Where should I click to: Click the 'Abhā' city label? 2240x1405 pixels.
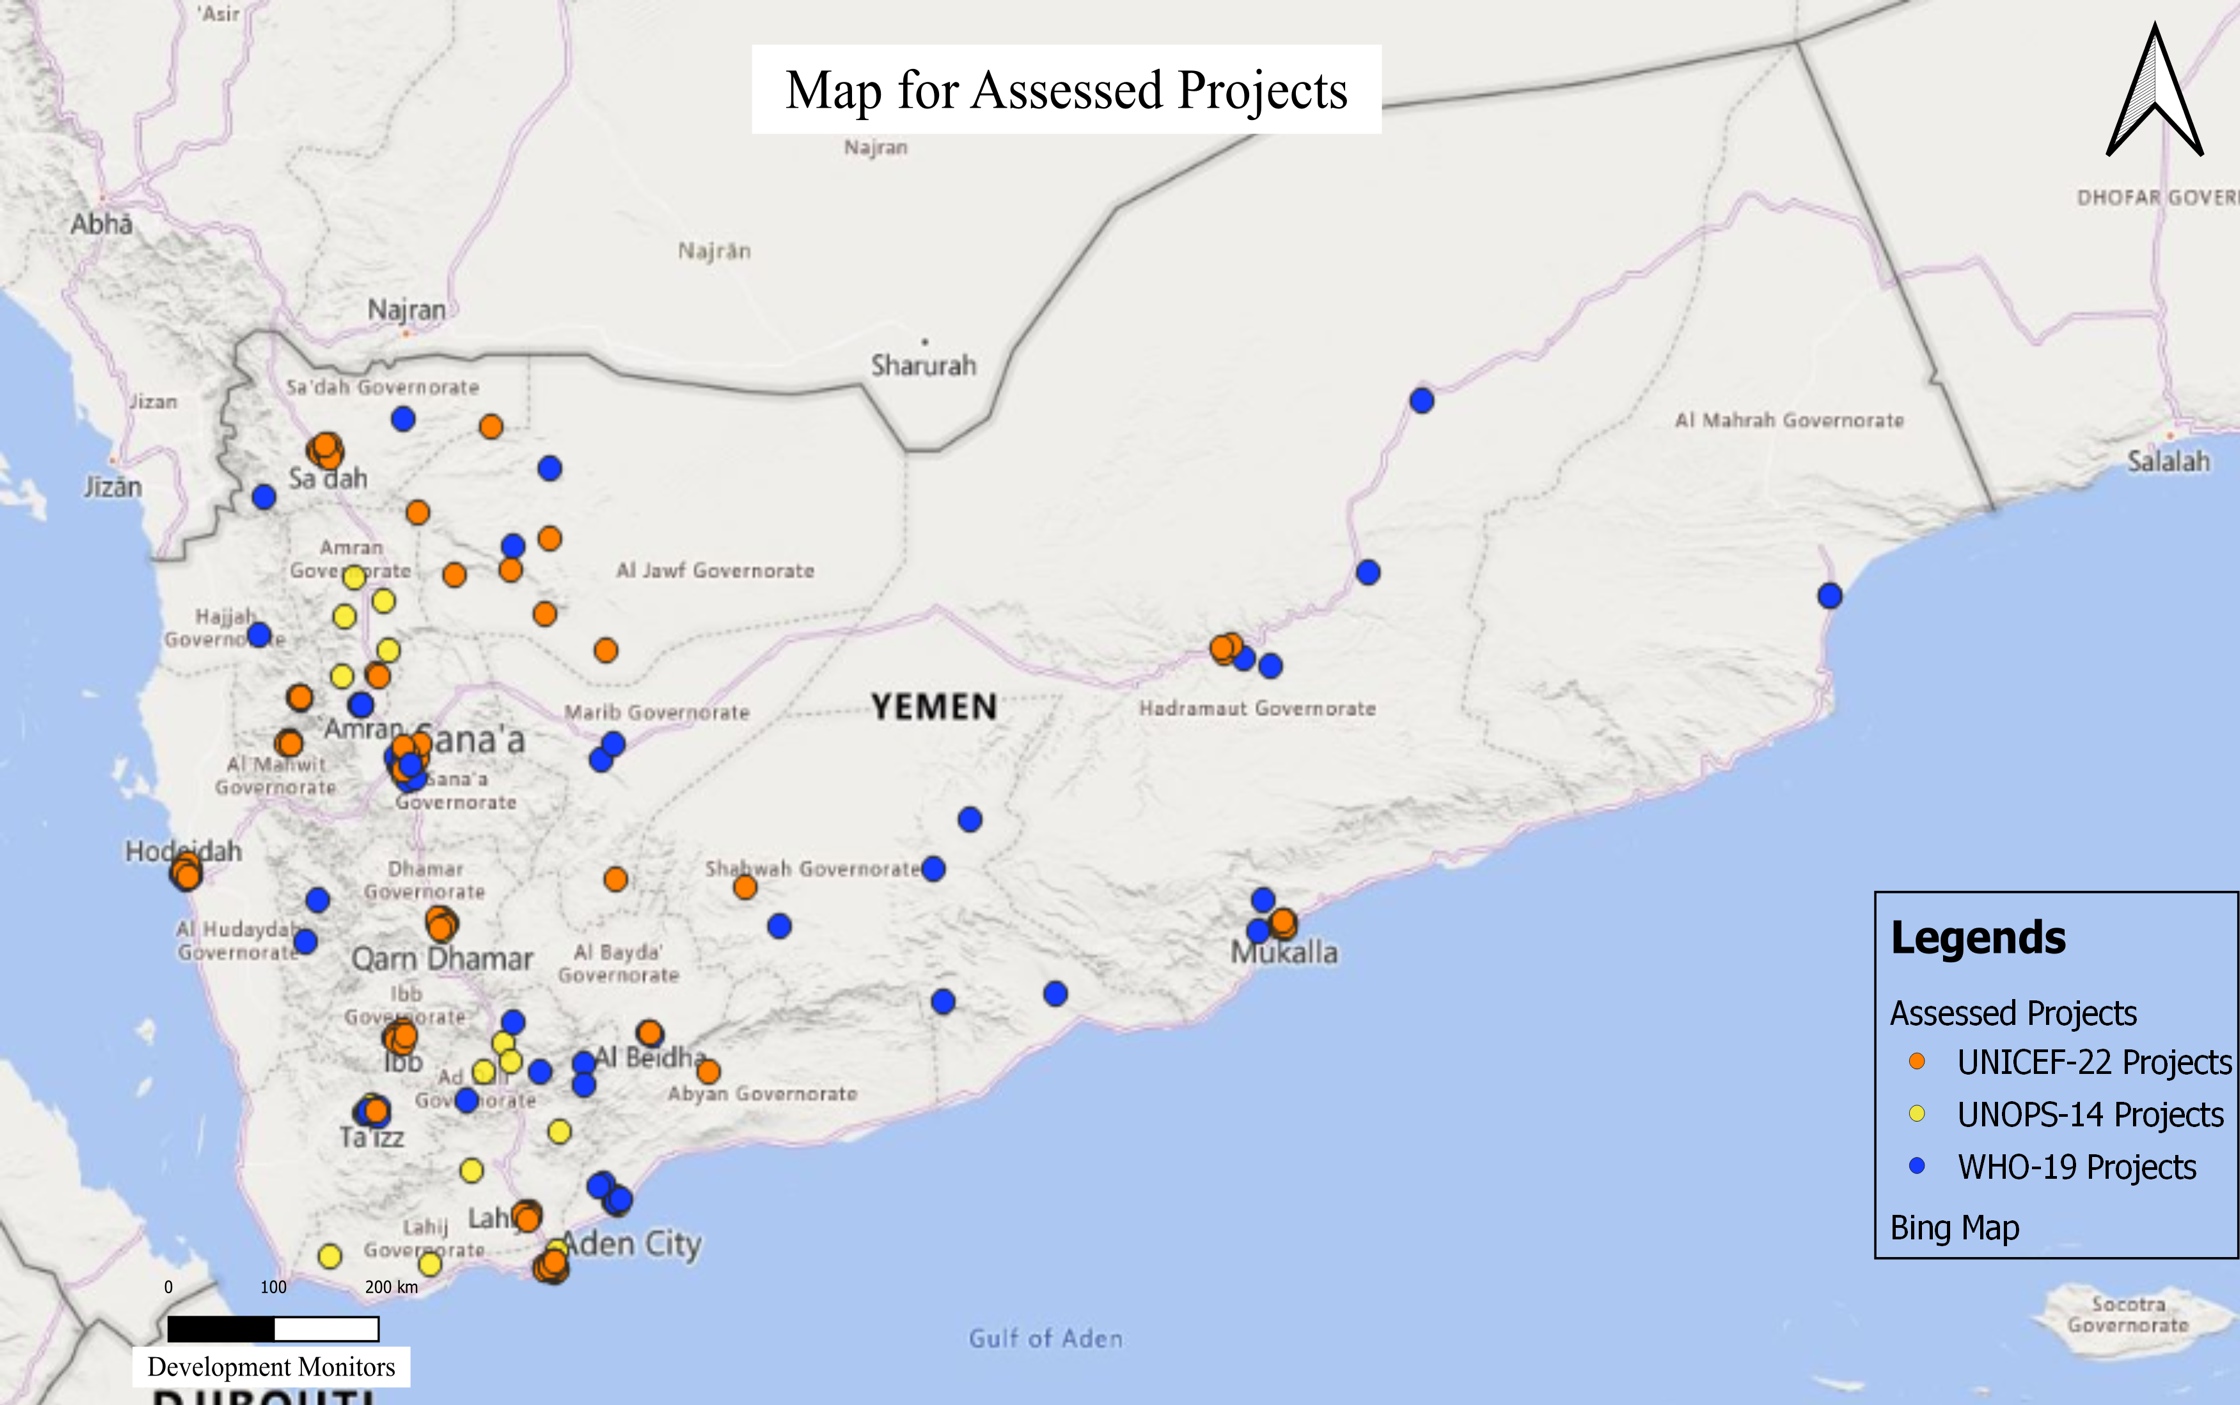coord(101,223)
